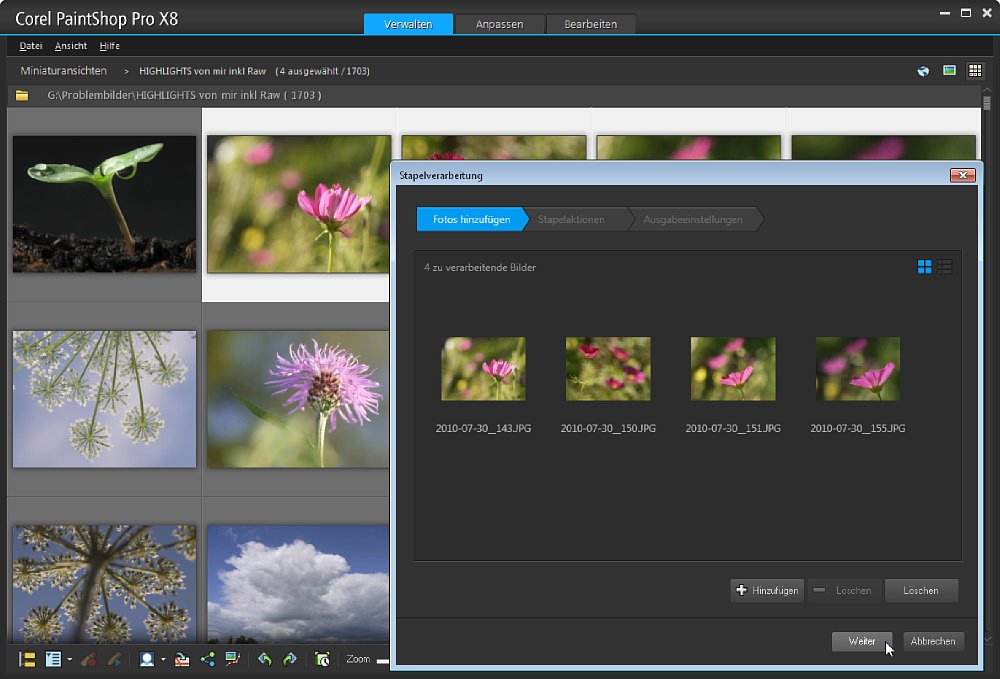Screen dimensions: 1000x679
Task: Enable grid thumbnail view in batch dialog
Action: click(x=924, y=267)
